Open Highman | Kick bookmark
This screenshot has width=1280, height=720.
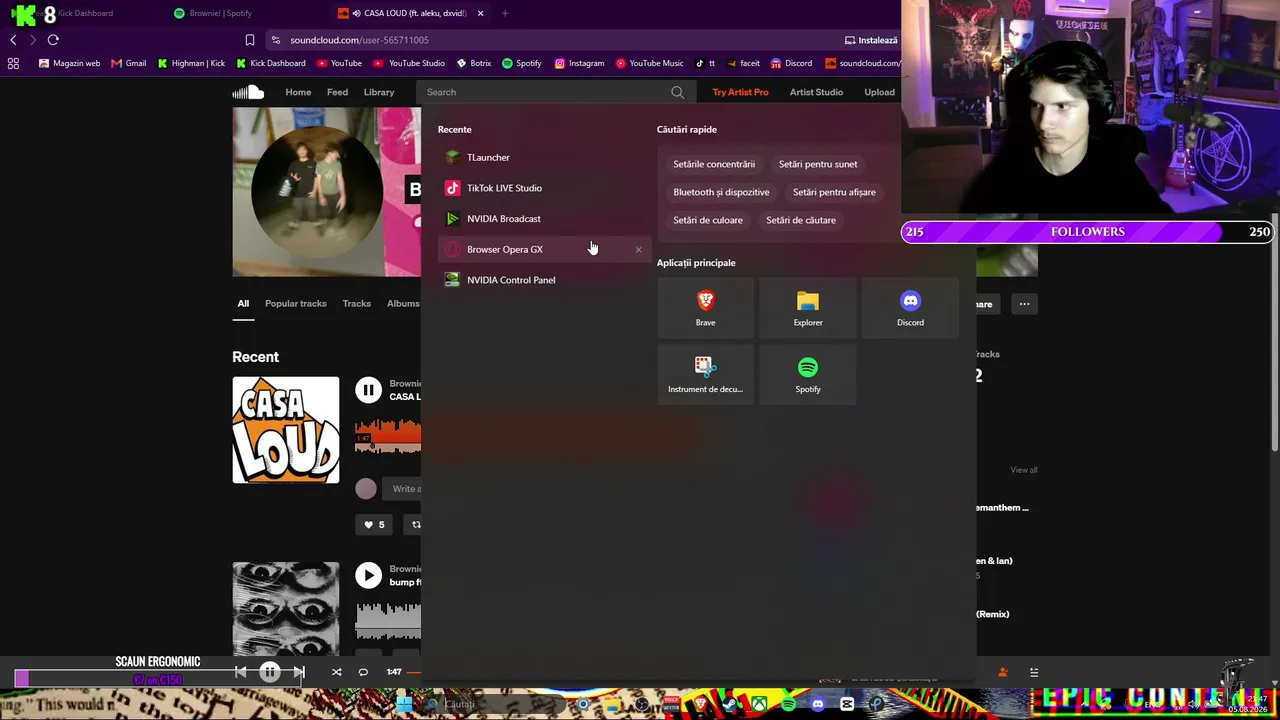point(191,63)
